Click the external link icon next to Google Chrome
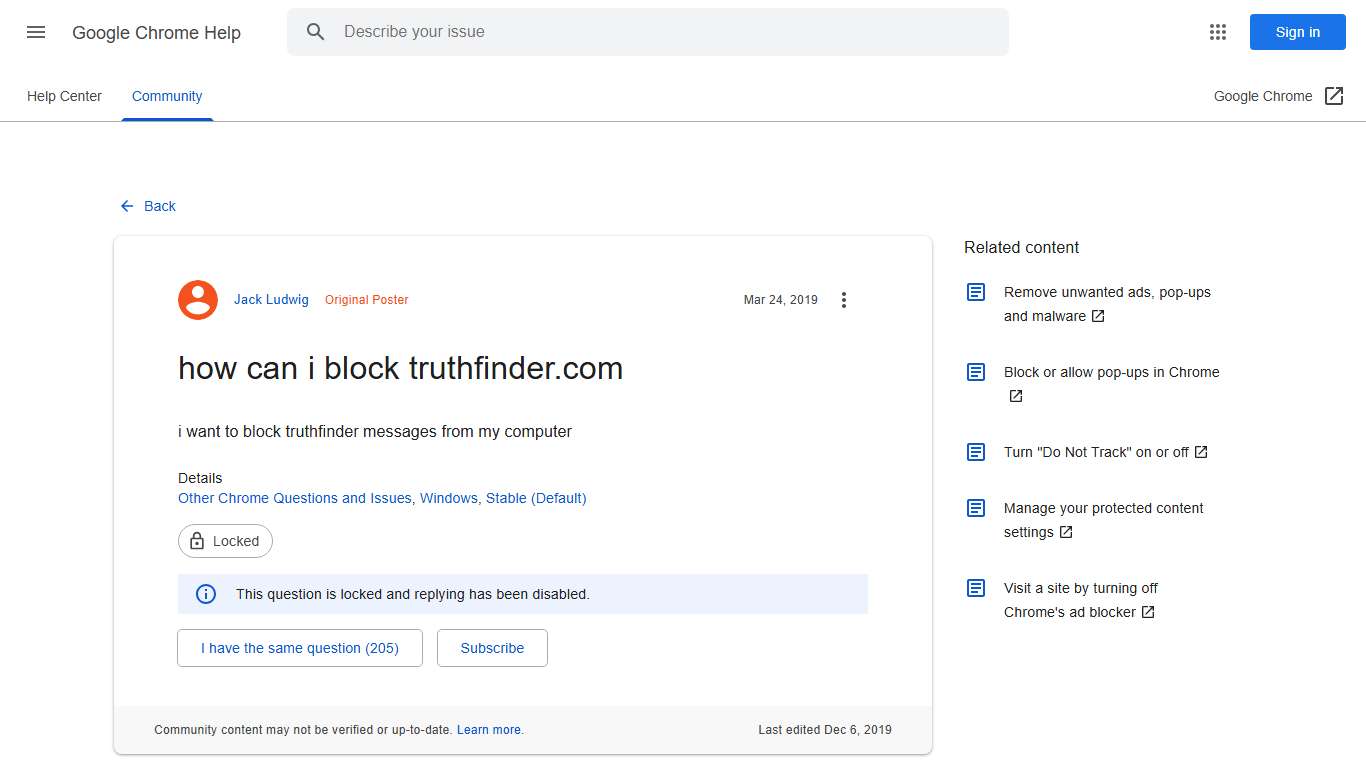1366x768 pixels. point(1334,95)
